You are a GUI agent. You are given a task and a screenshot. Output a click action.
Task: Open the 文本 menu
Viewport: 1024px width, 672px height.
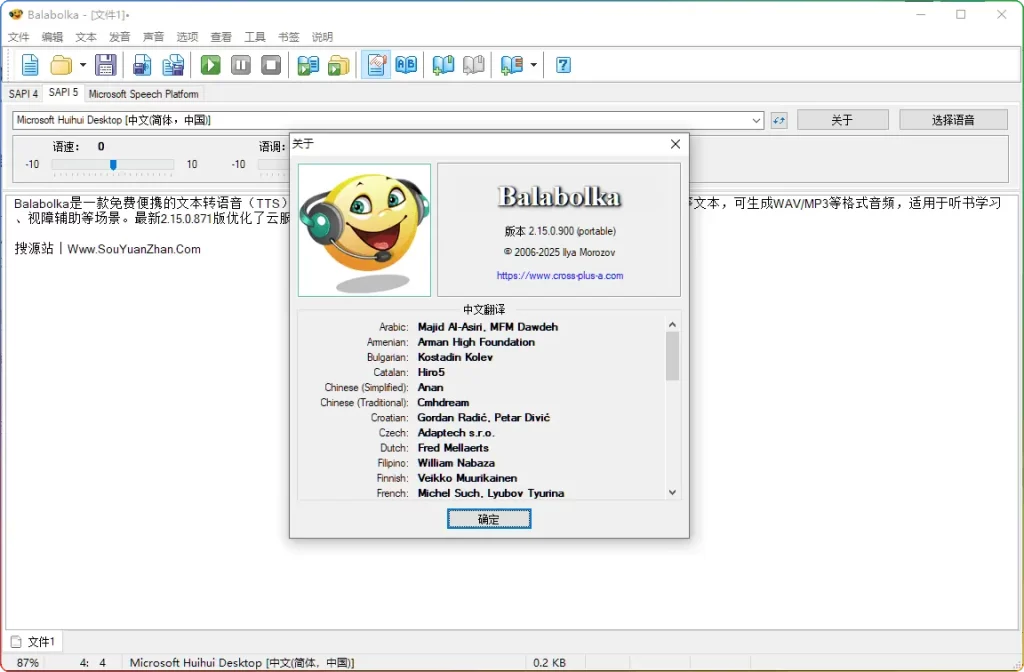(x=86, y=37)
